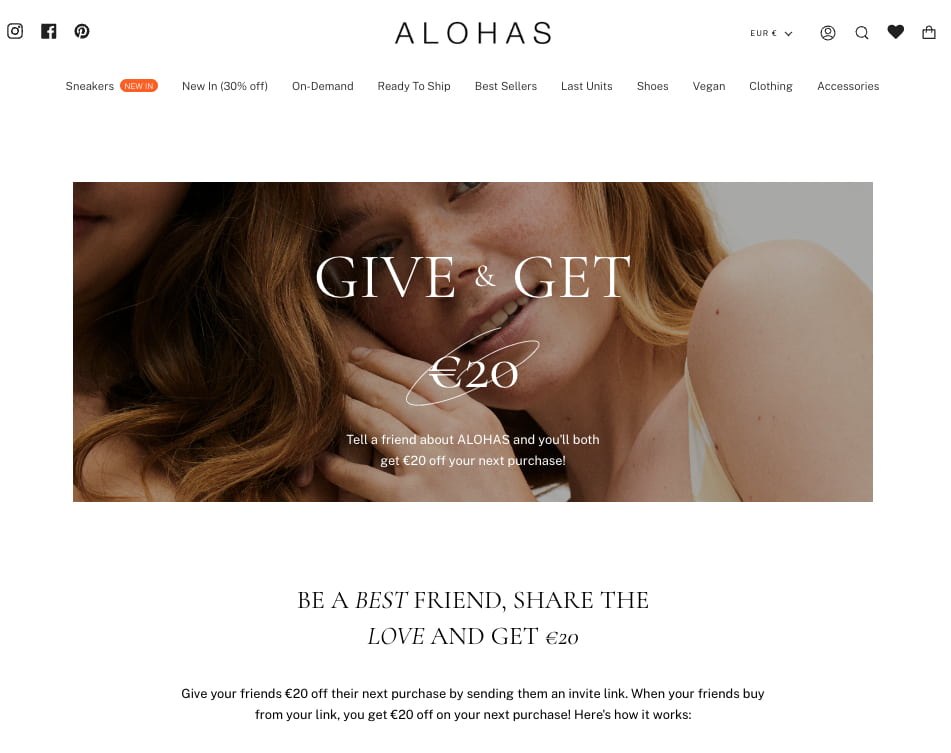Open the Facebook icon in header
Screen dimensions: 951x753
(49, 32)
